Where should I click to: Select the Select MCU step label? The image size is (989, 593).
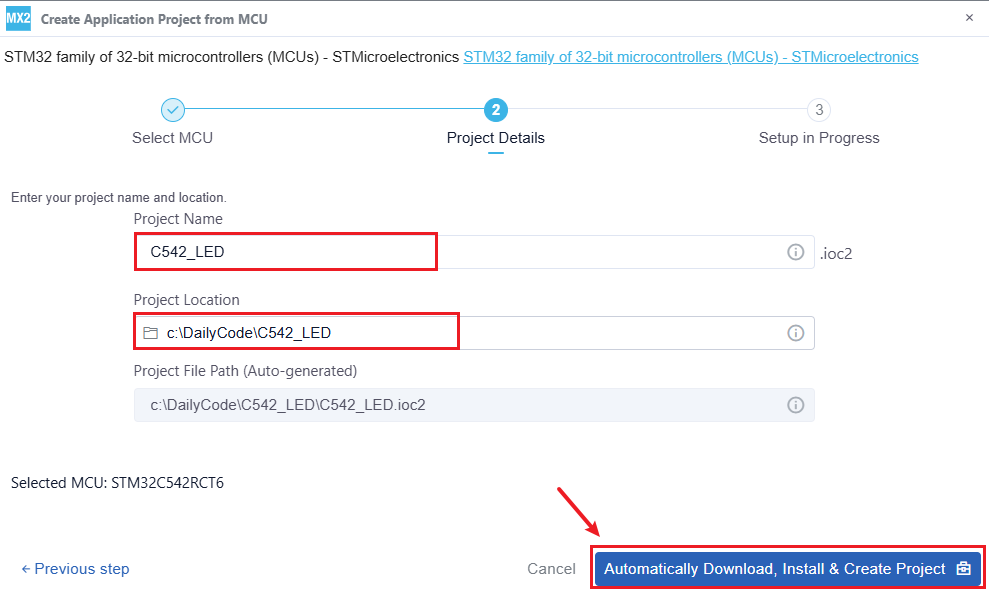click(172, 138)
